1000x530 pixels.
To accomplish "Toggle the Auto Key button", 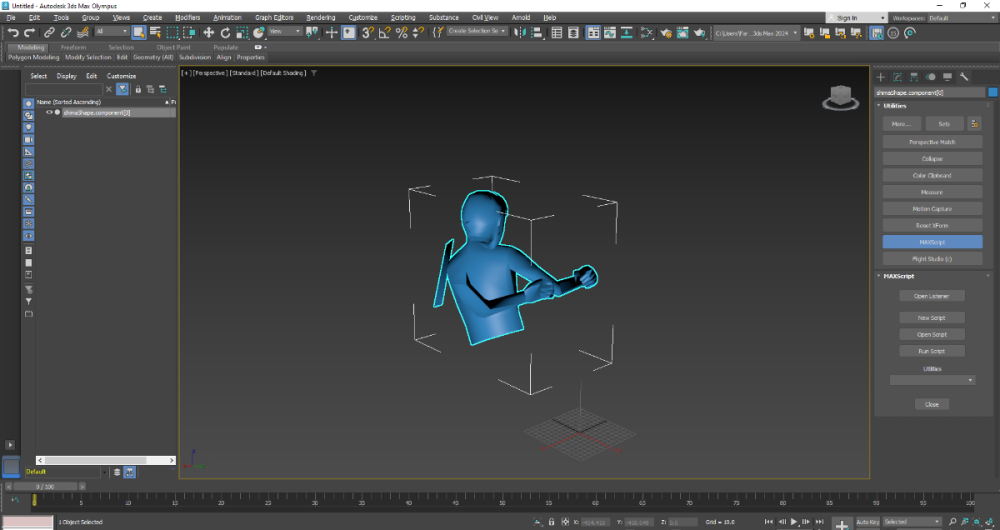I will point(866,522).
